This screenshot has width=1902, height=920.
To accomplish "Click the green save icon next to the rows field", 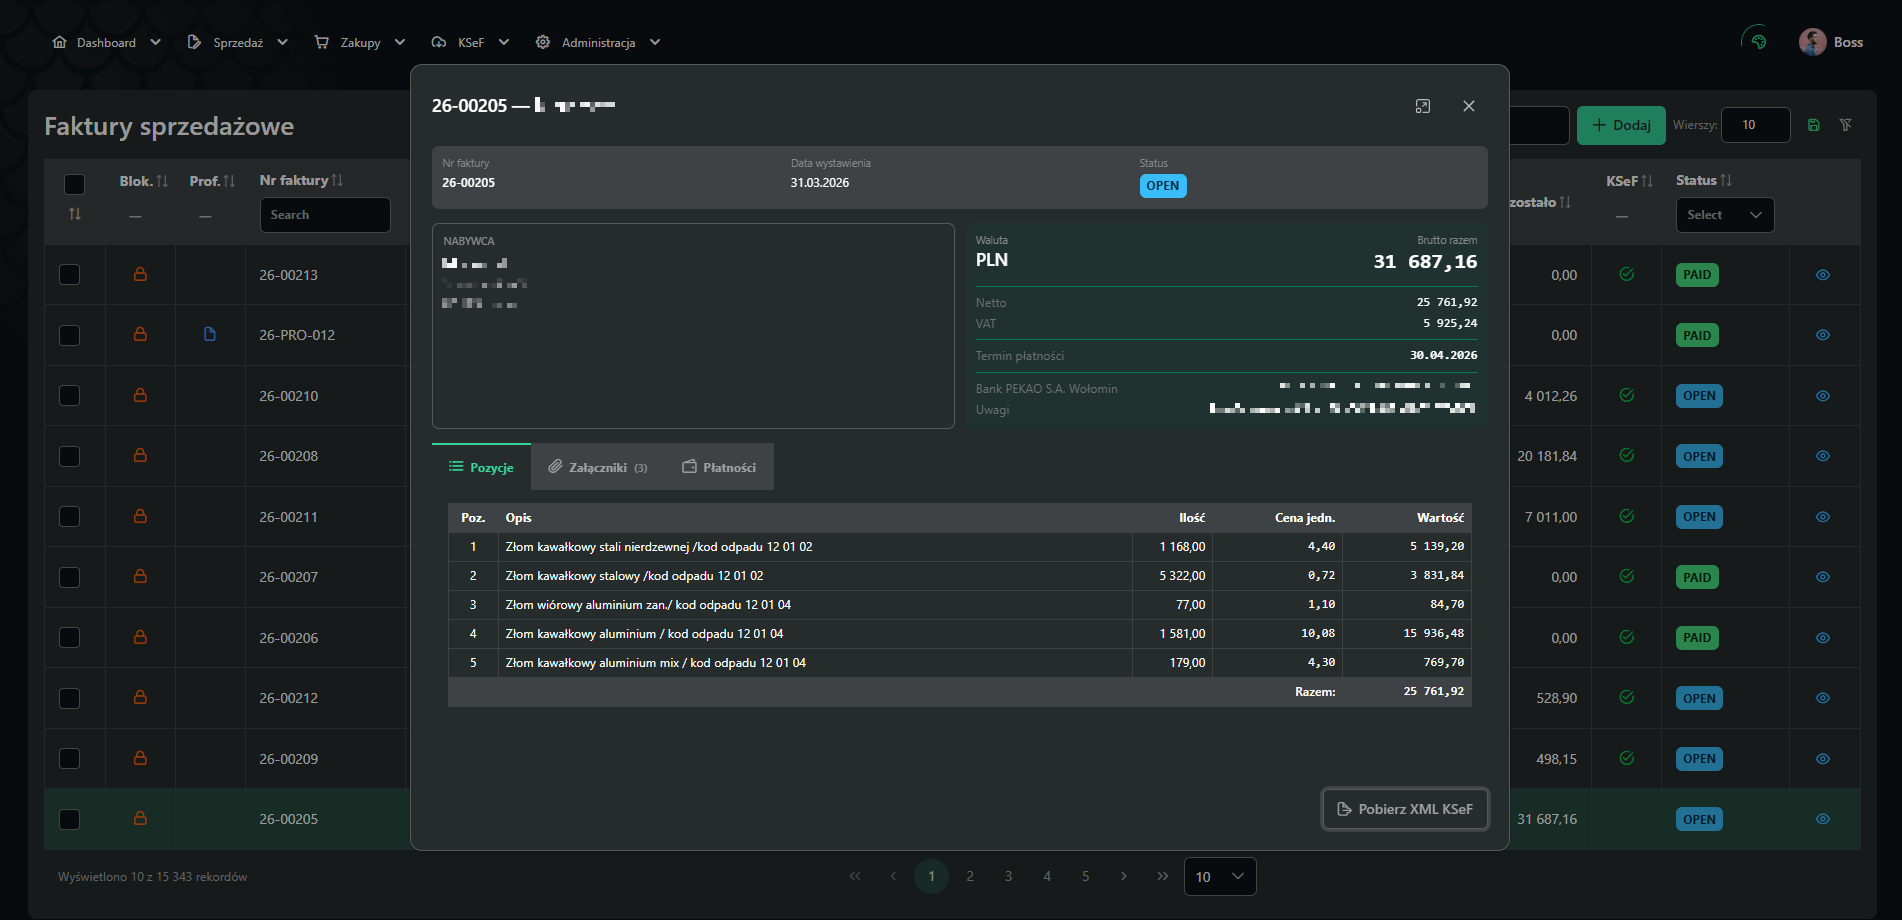I will (x=1813, y=125).
